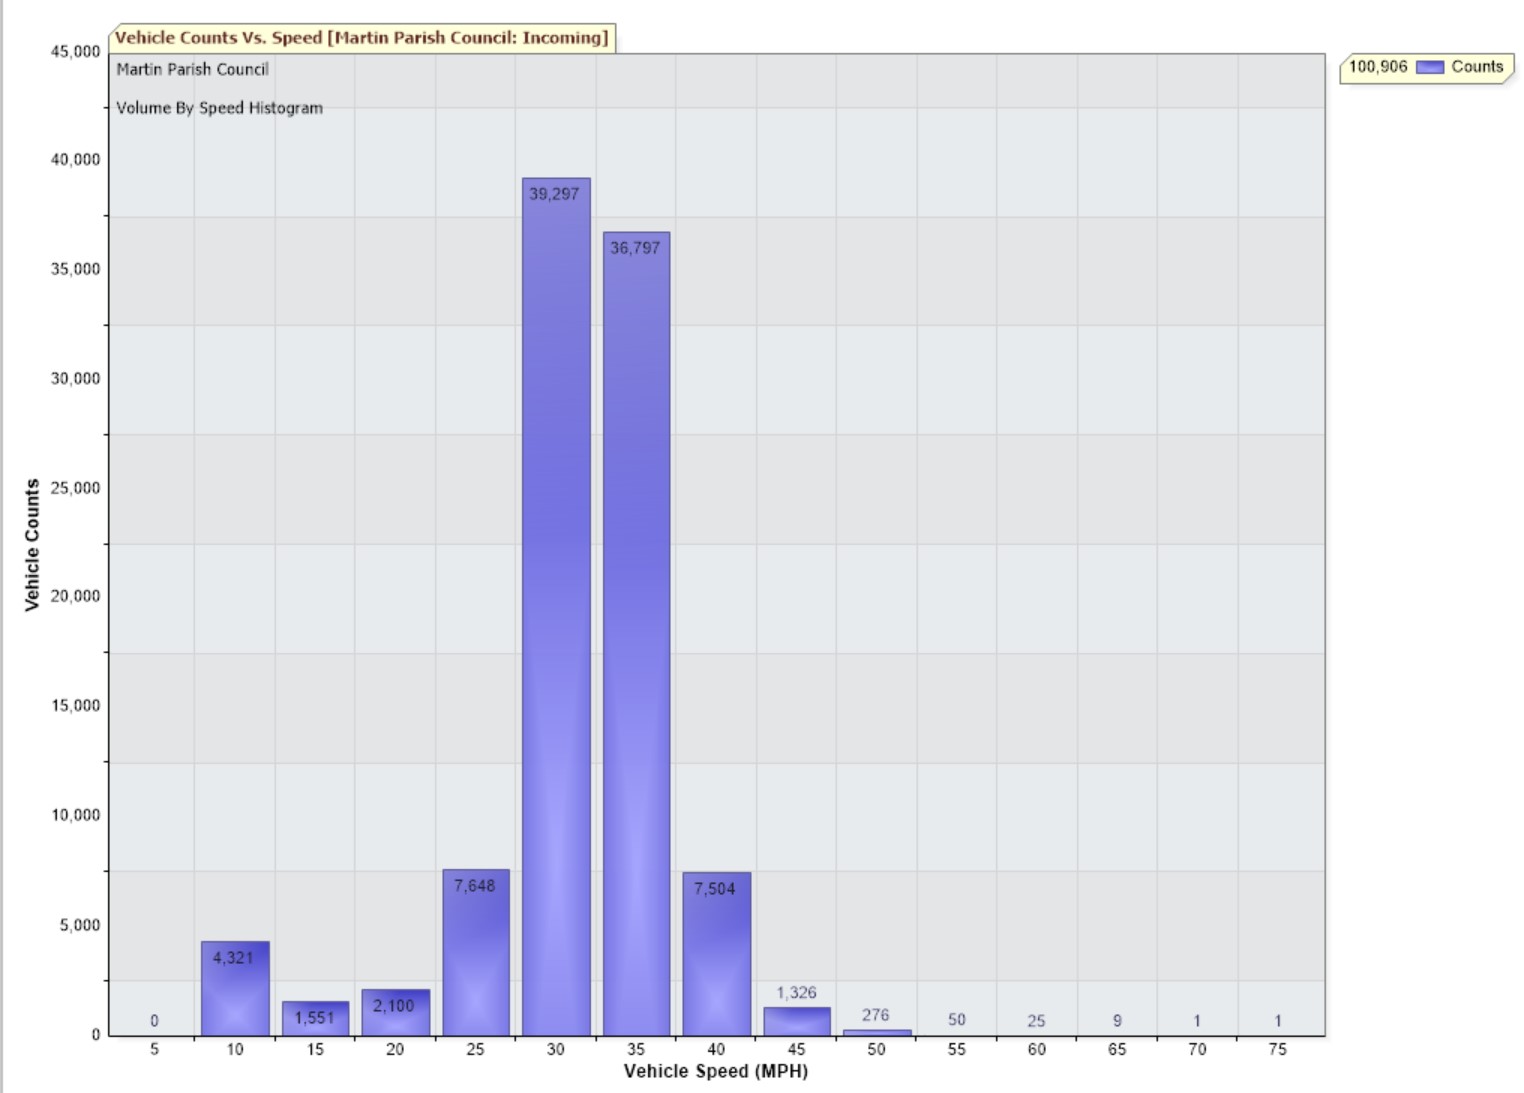Click the y-axis tick label '10,000'
This screenshot has width=1524, height=1093.
click(76, 815)
